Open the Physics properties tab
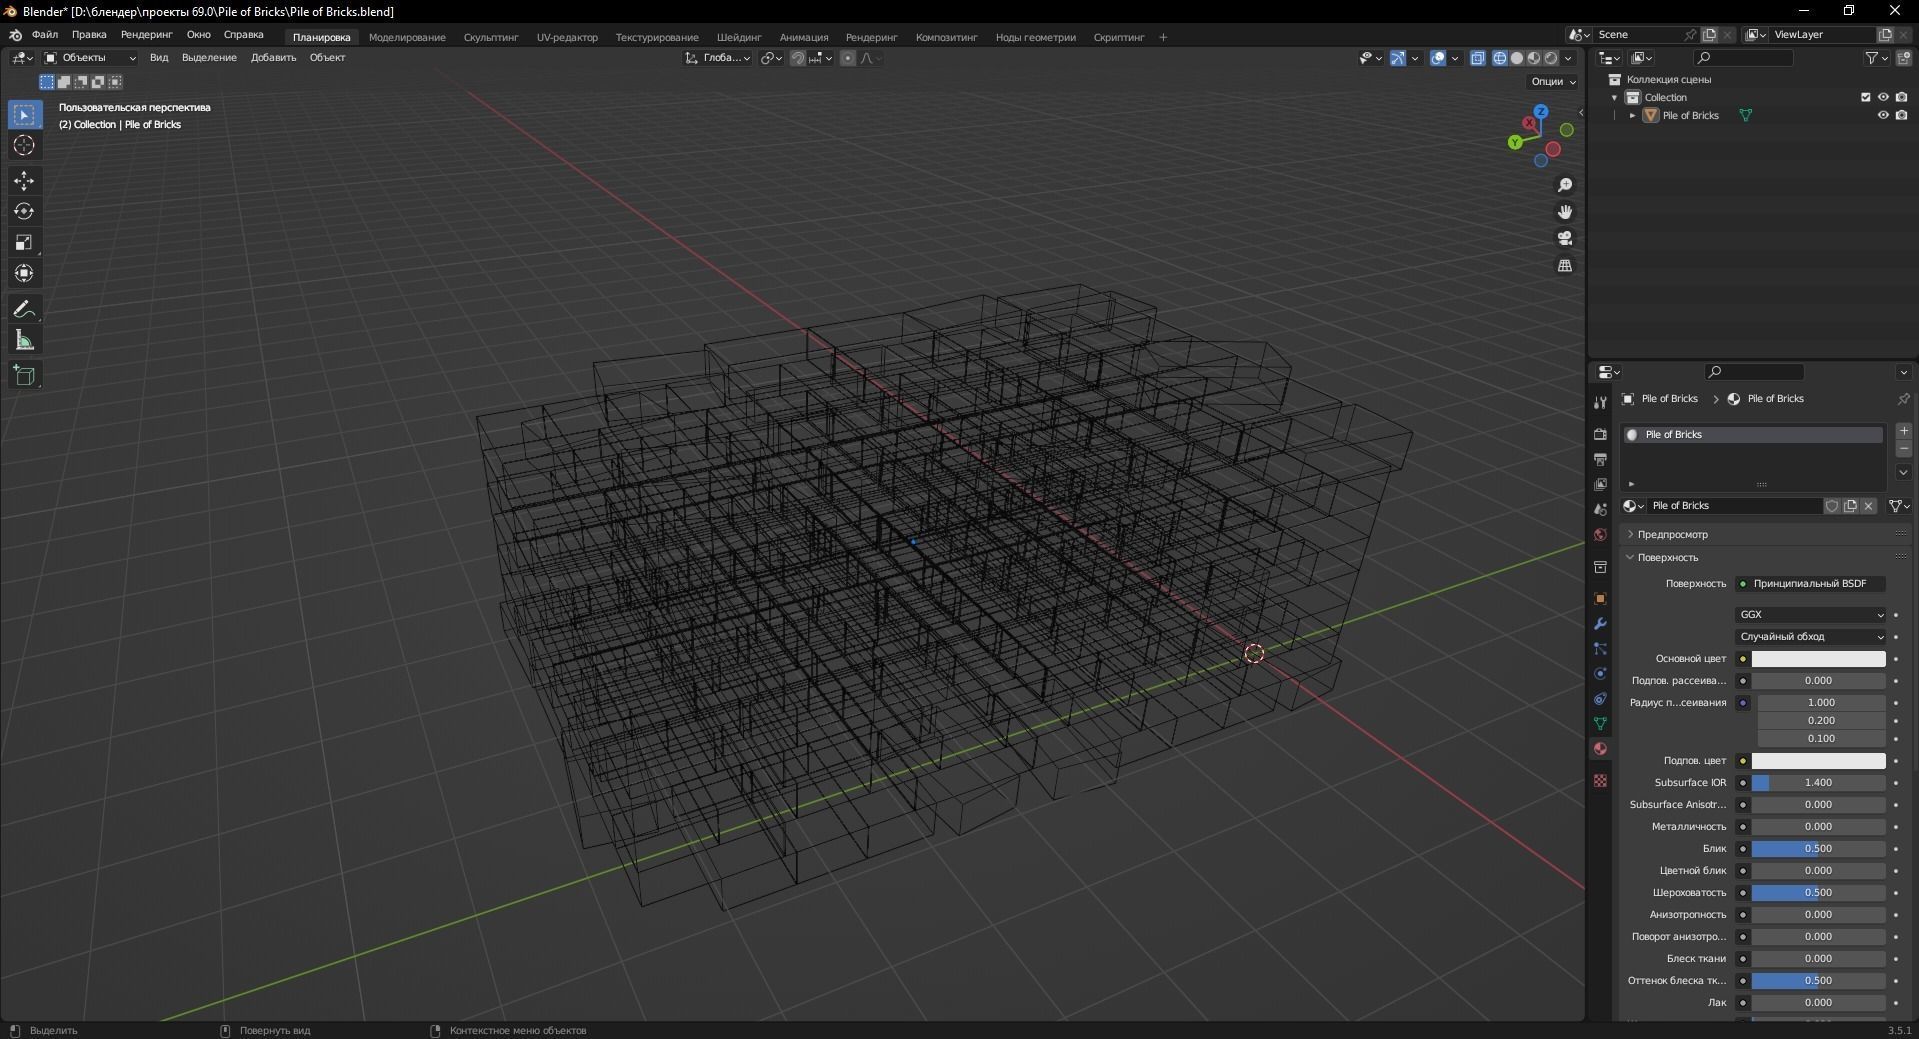This screenshot has width=1919, height=1039. click(1600, 674)
